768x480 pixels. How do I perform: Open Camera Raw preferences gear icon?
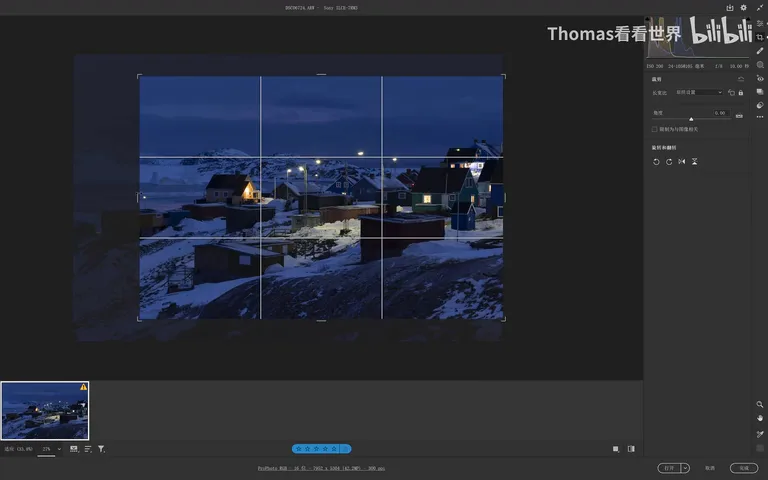pos(744,8)
